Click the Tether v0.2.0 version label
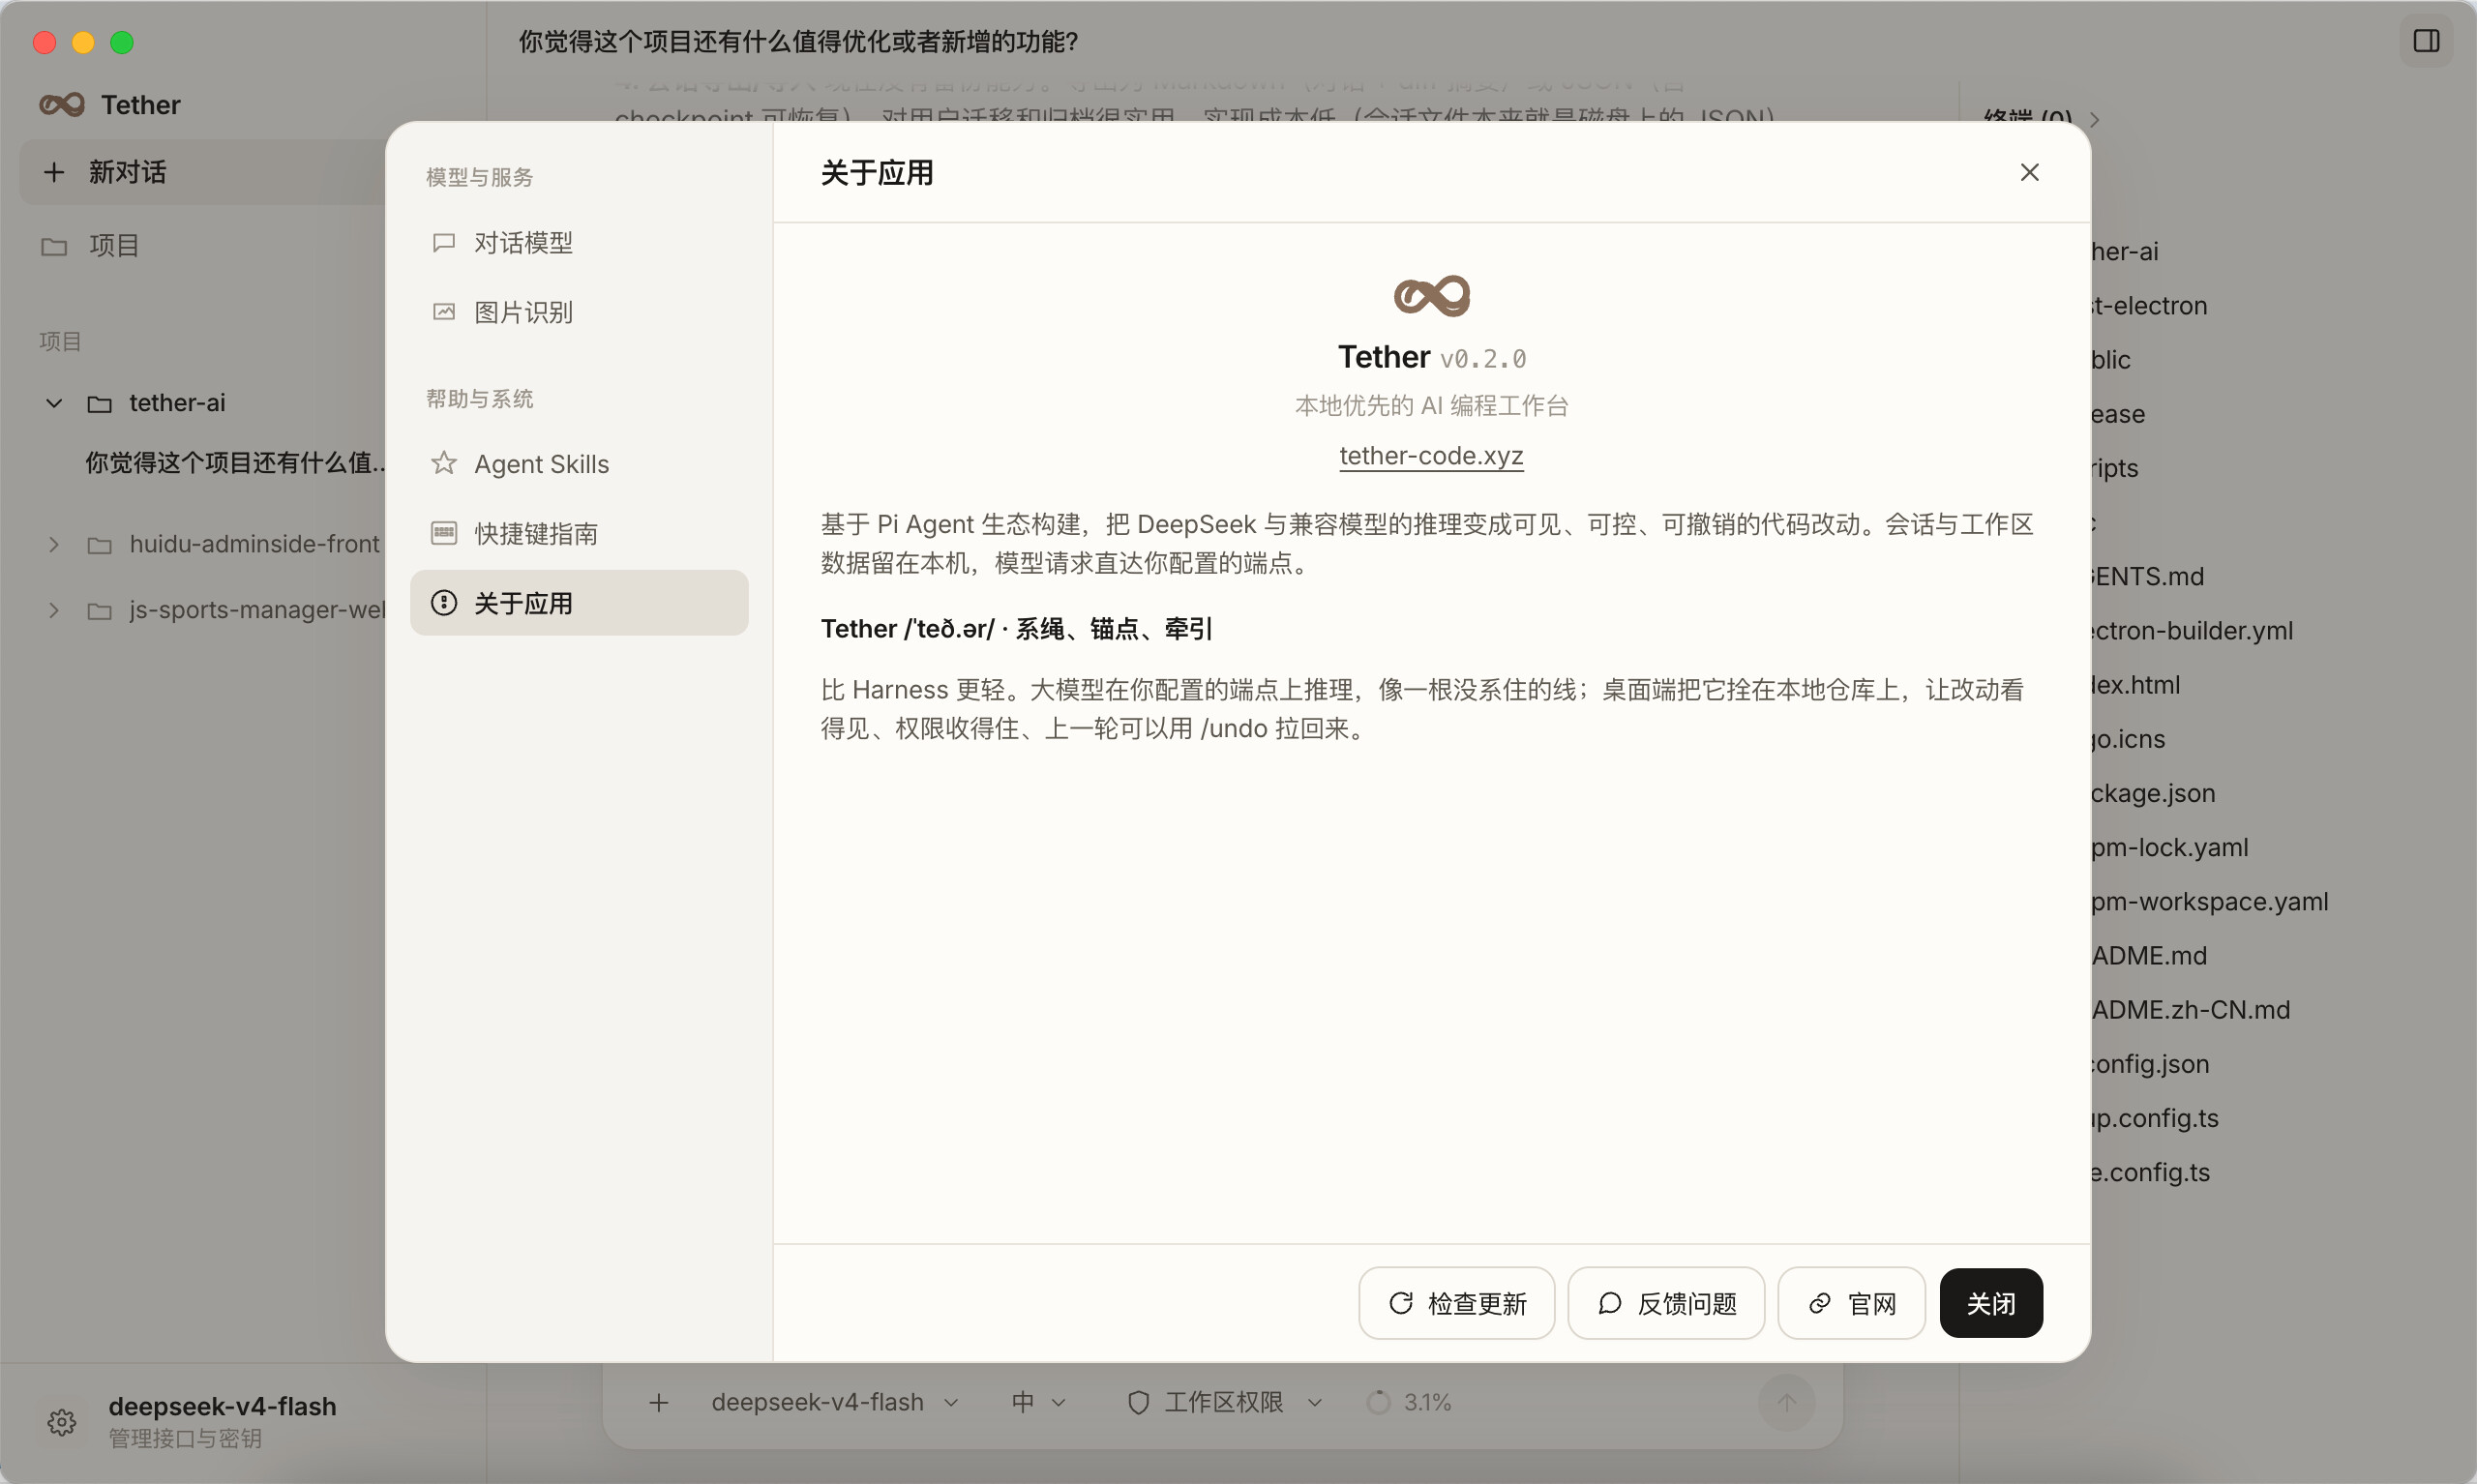The image size is (2477, 1484). pyautogui.click(x=1483, y=359)
